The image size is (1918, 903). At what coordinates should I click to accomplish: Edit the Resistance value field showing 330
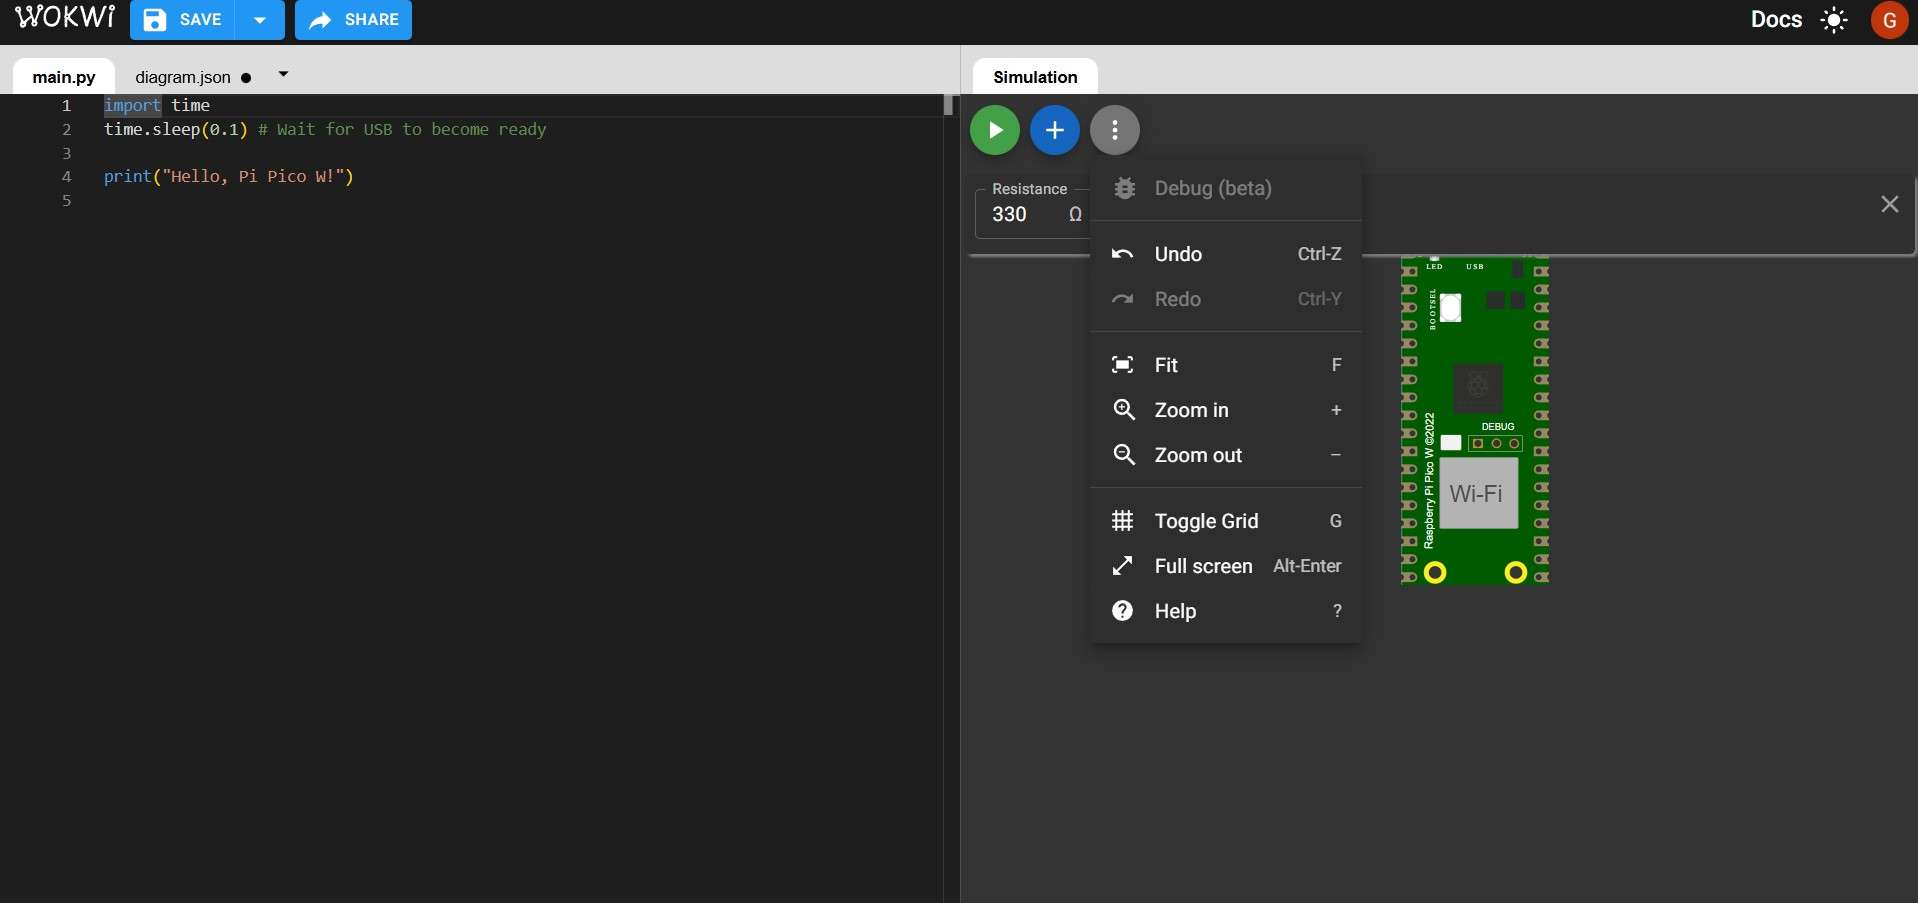point(1011,214)
